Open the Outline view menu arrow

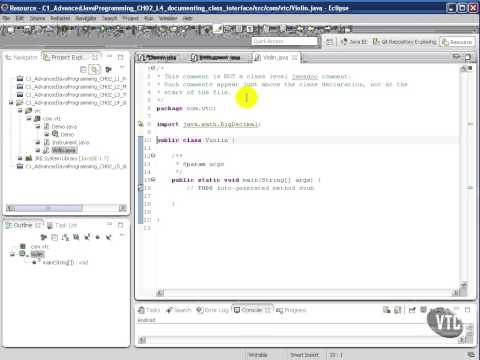tap(122, 235)
